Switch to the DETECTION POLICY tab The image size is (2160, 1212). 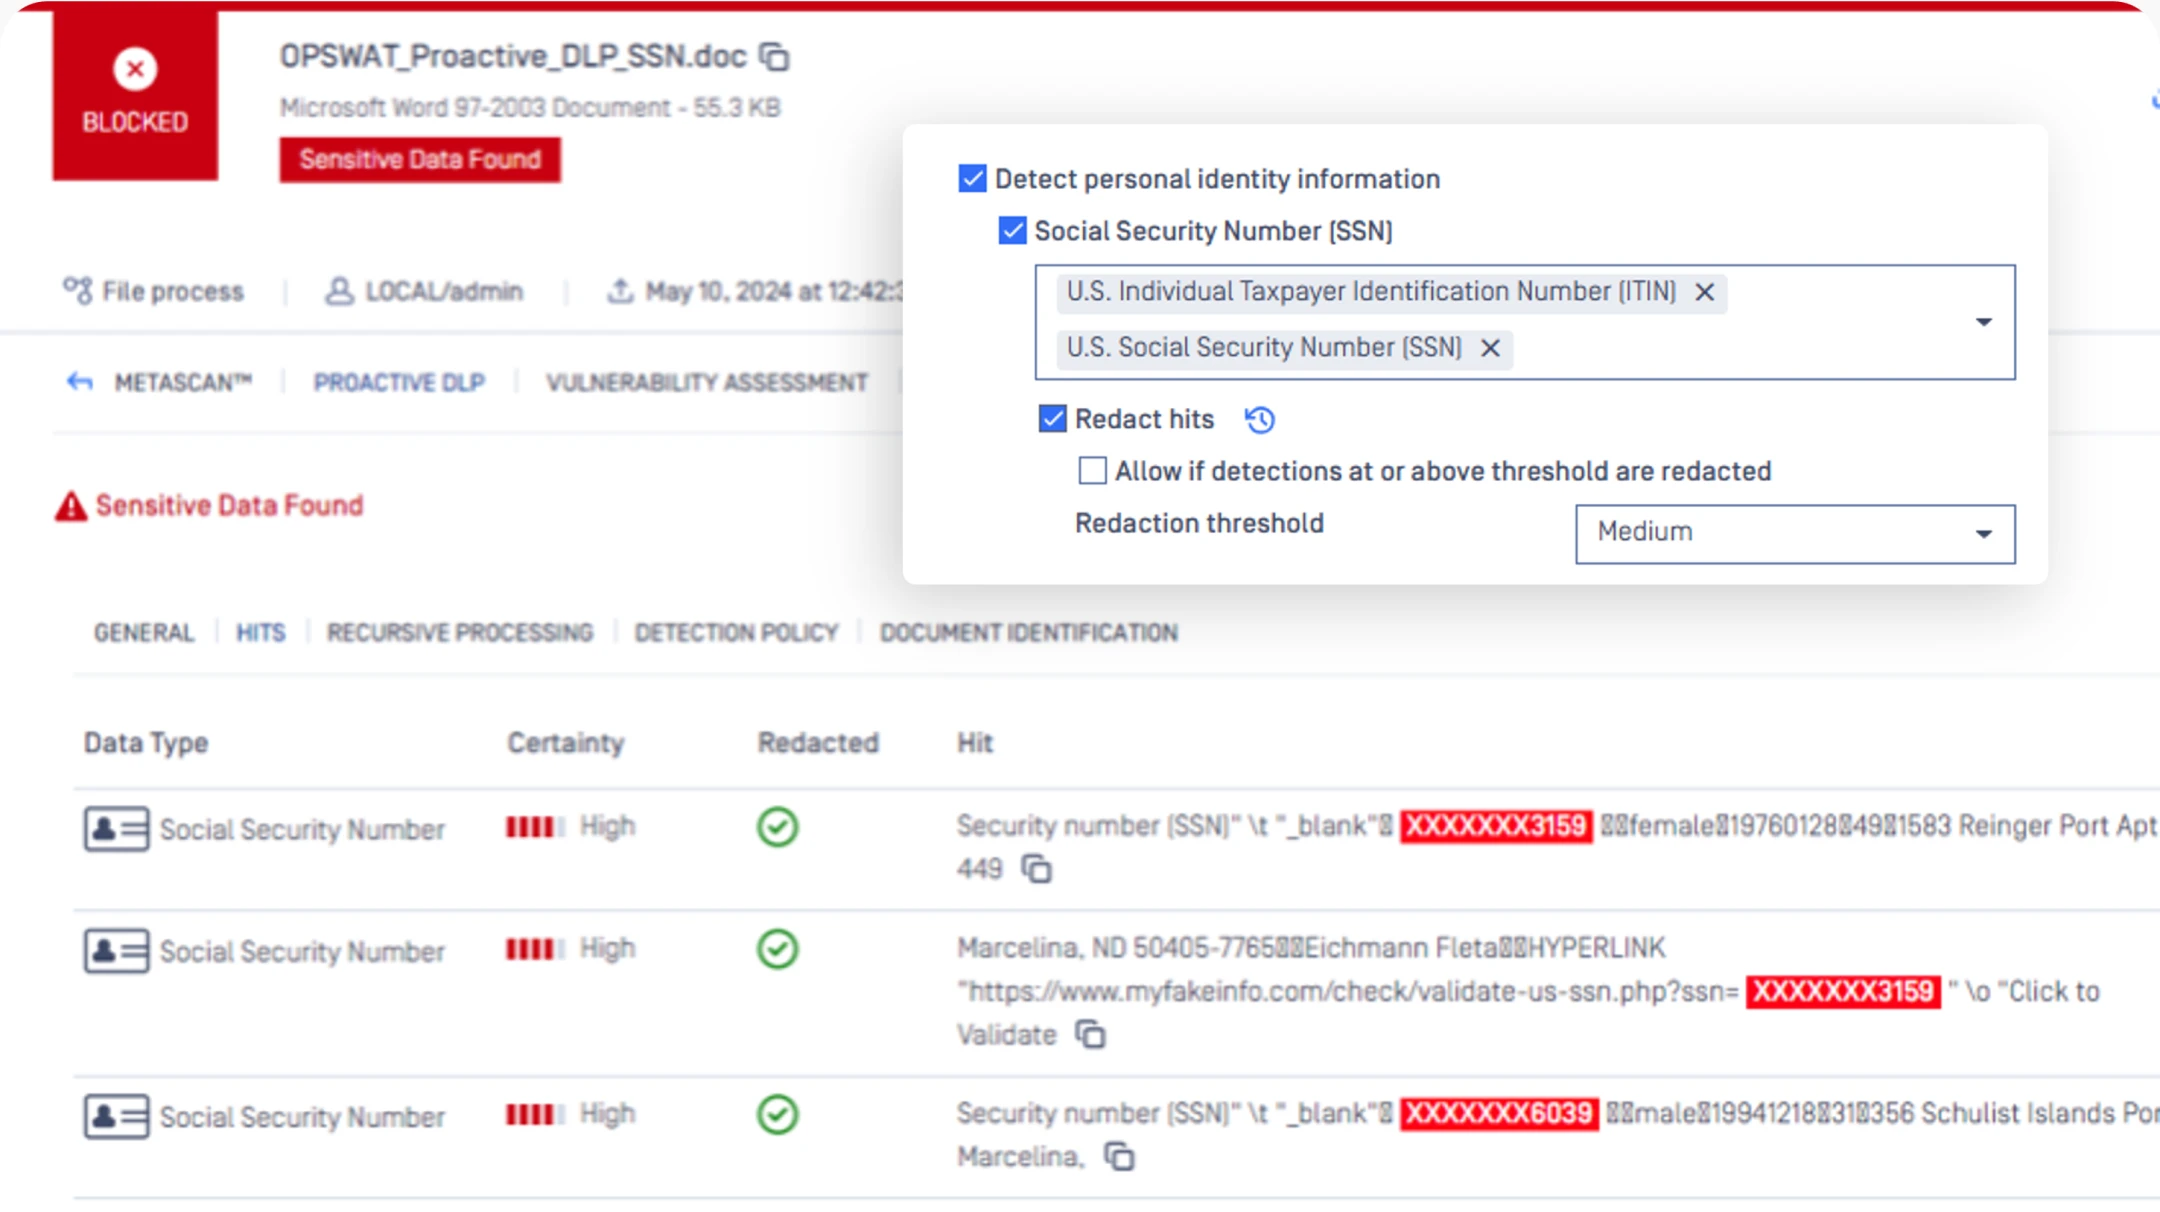click(736, 633)
